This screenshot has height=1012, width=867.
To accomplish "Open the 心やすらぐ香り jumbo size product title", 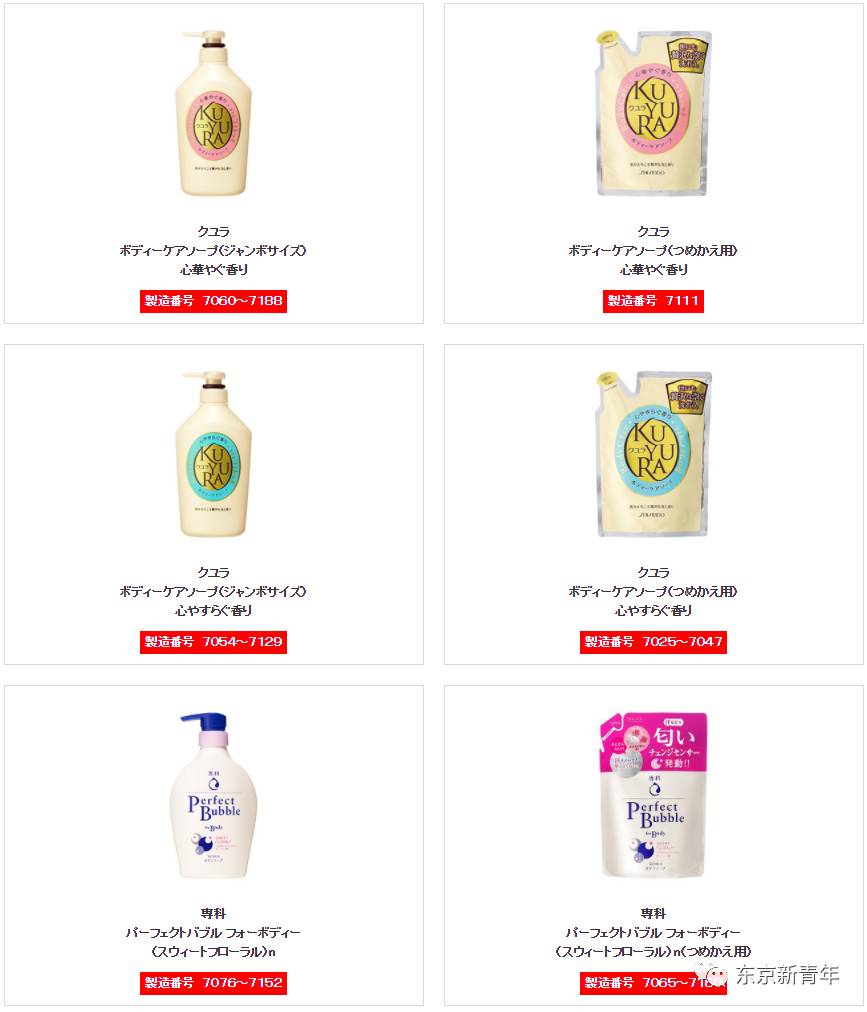I will click(213, 591).
